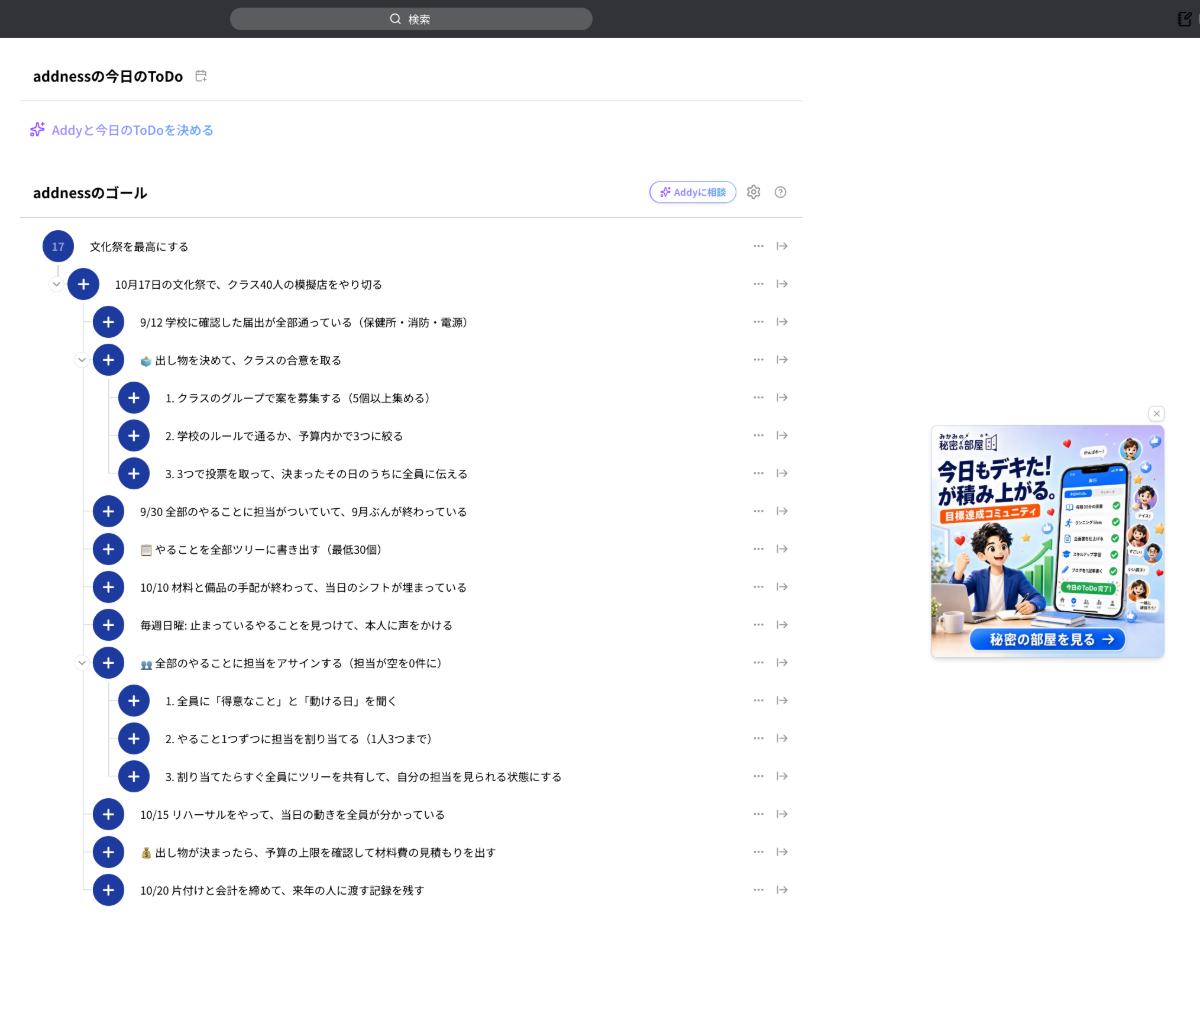
Task: Select '9/30 全部のやることに担当がついて' text
Action: [303, 512]
